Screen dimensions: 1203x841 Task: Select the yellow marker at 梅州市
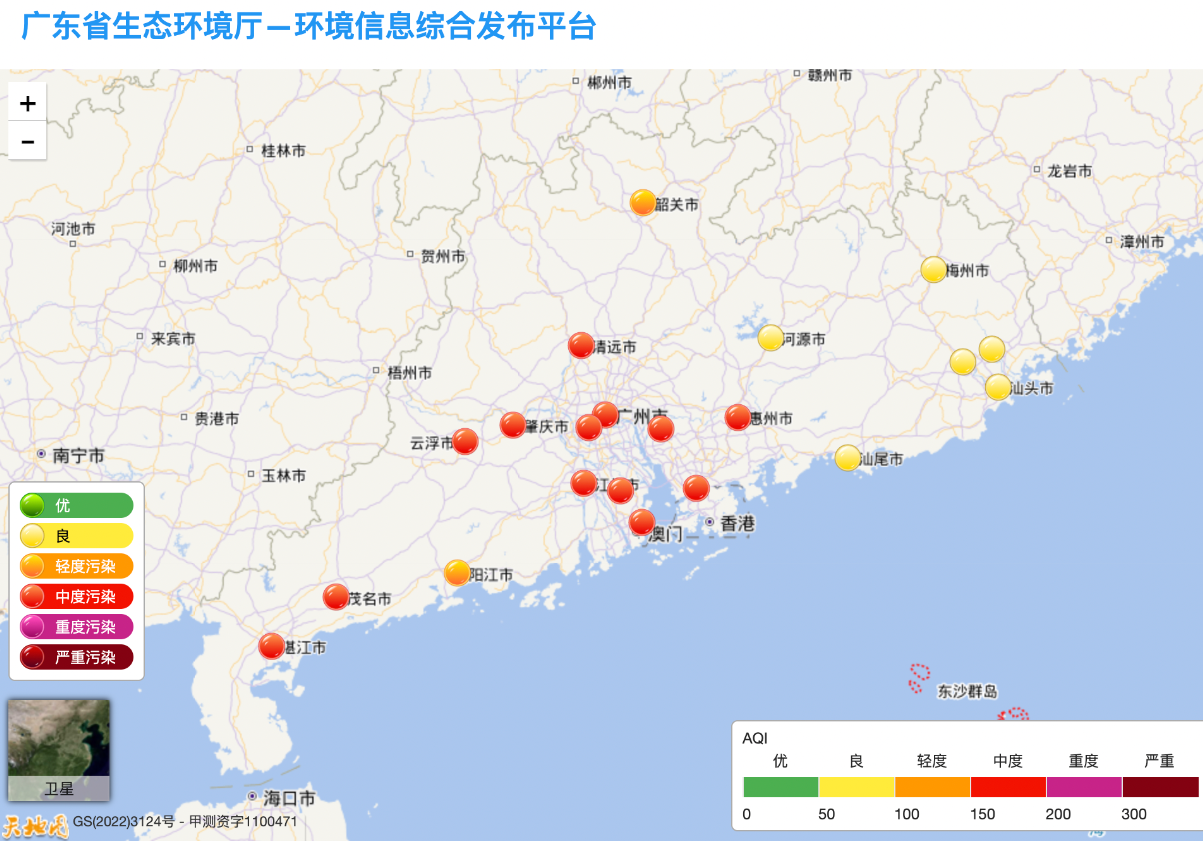pyautogui.click(x=933, y=270)
